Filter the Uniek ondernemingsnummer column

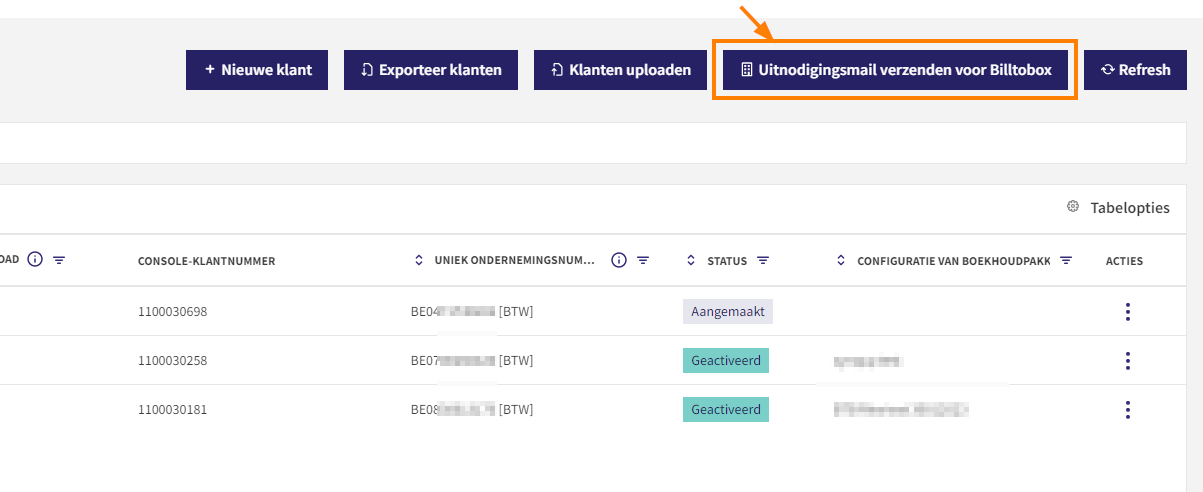click(643, 260)
